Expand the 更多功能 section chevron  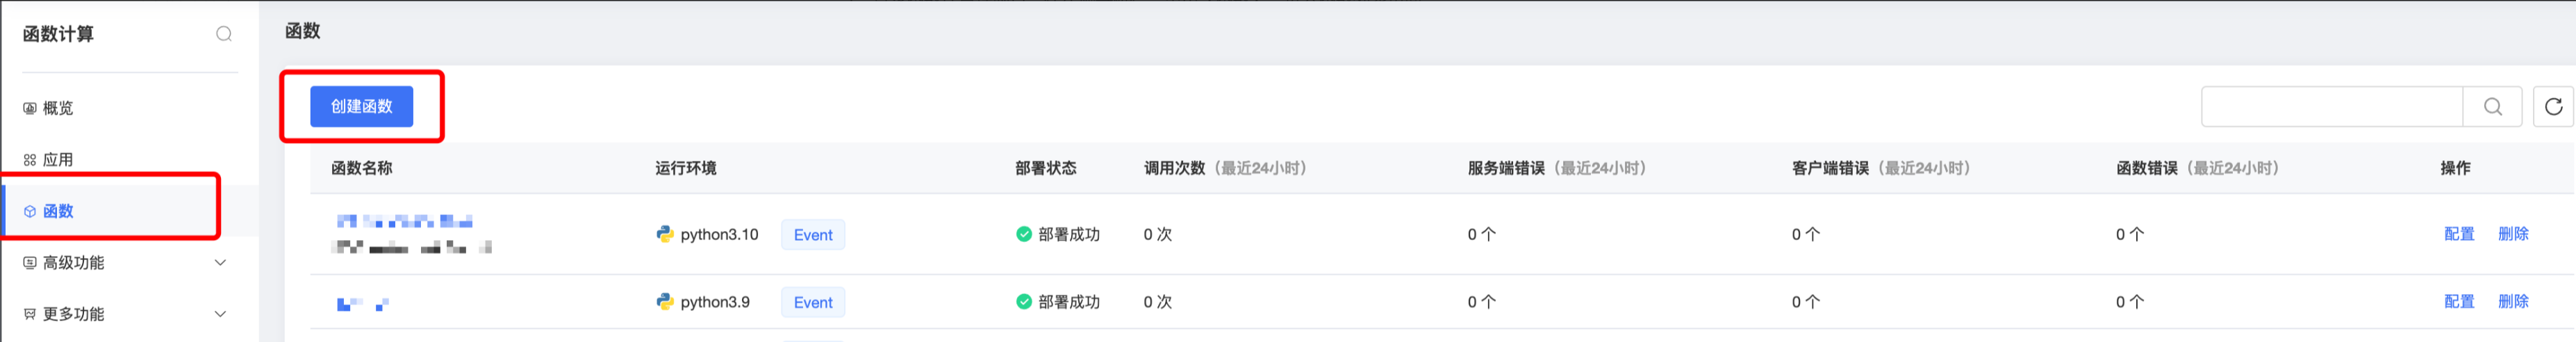[x=221, y=314]
